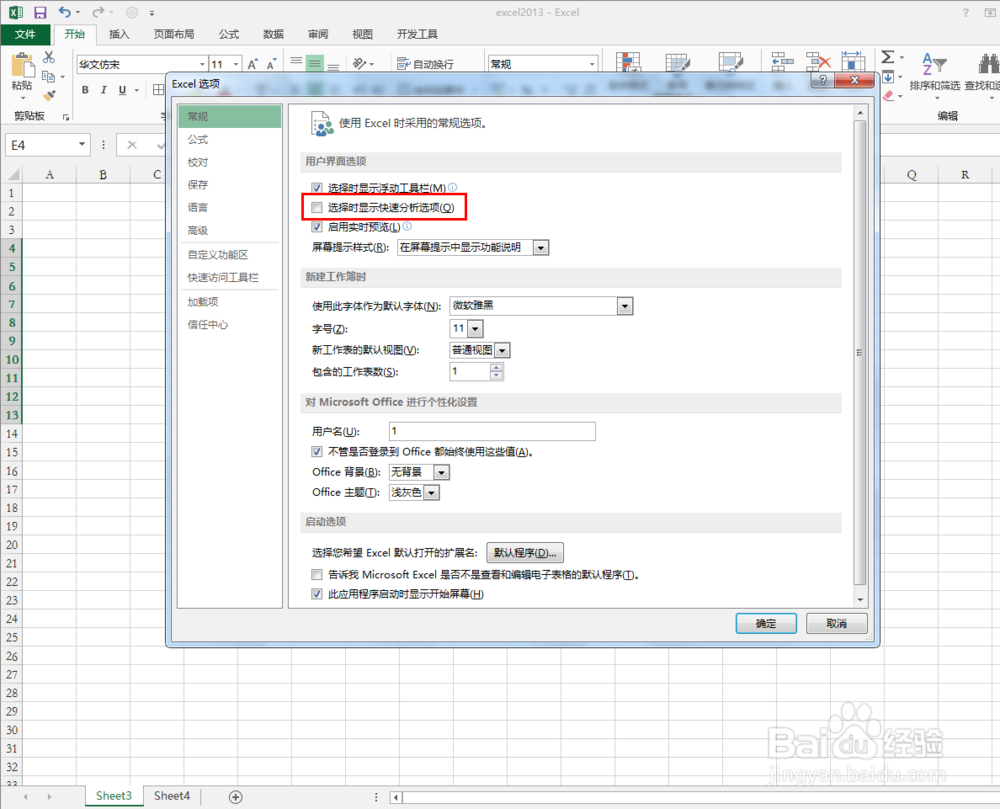This screenshot has height=809, width=1000.
Task: Click the eraser Clear icon
Action: click(x=888, y=96)
